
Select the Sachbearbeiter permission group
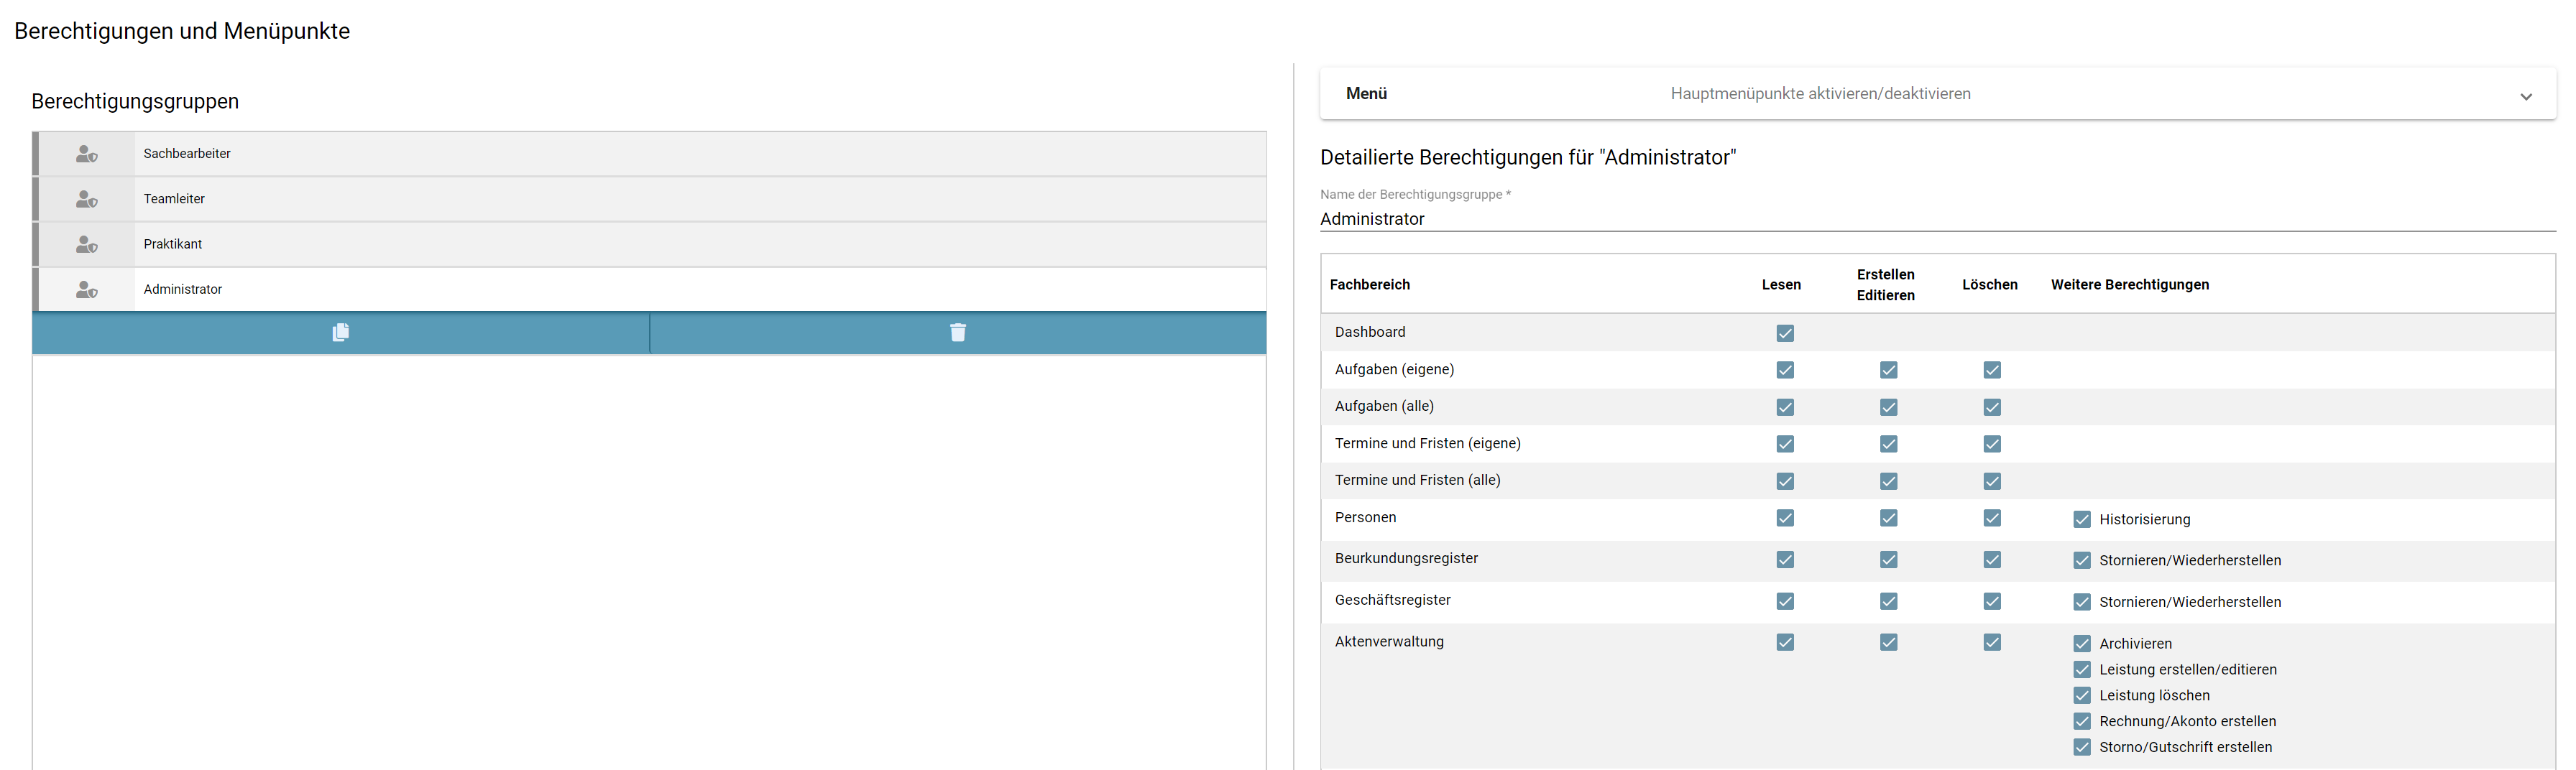click(x=650, y=154)
